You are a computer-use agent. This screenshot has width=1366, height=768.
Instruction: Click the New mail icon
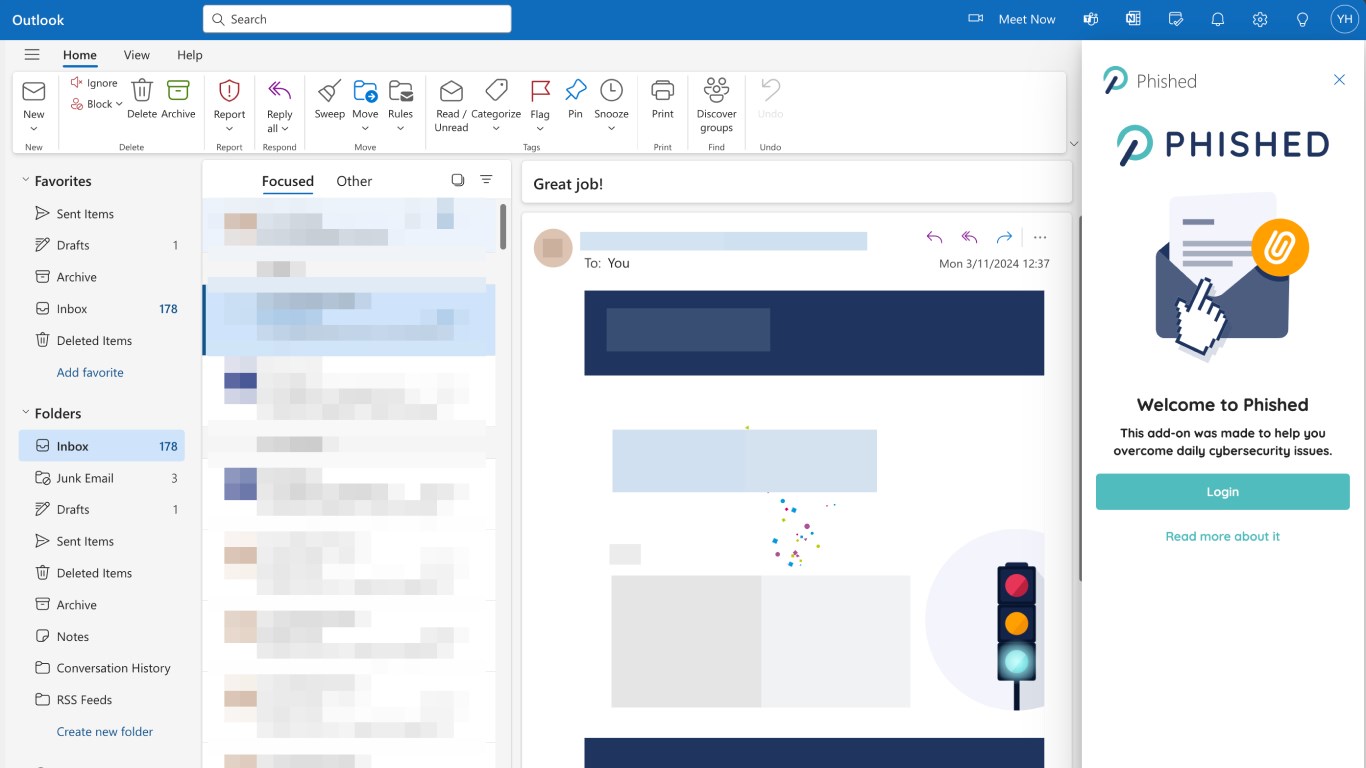(34, 92)
